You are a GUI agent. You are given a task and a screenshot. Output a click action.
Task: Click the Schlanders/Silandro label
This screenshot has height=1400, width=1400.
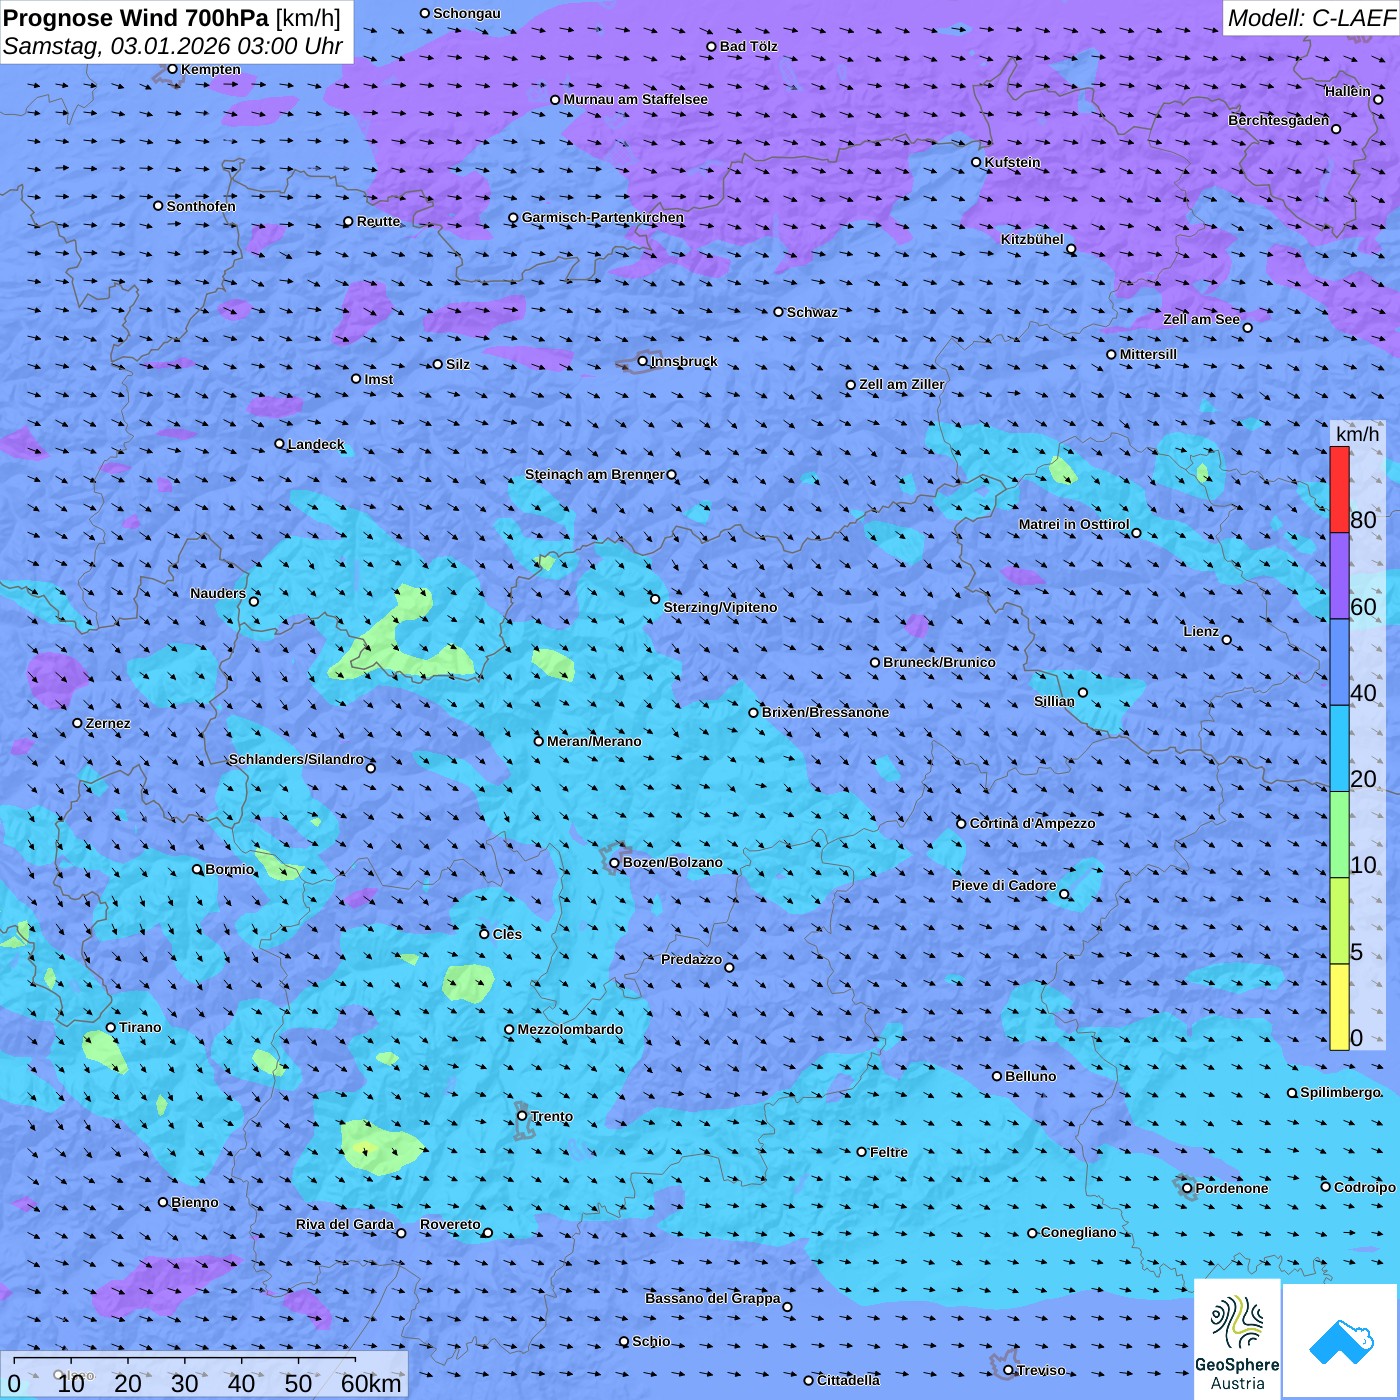coord(296,759)
